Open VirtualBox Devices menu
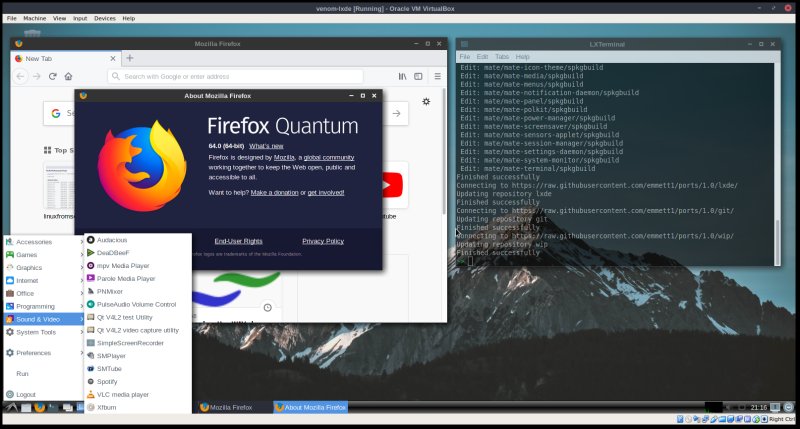This screenshot has width=800, height=429. click(105, 18)
